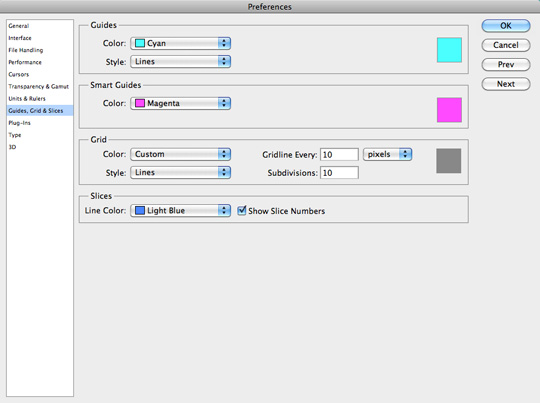The width and height of the screenshot is (540, 403).
Task: Select Transparency & Gamut category
Action: click(39, 86)
